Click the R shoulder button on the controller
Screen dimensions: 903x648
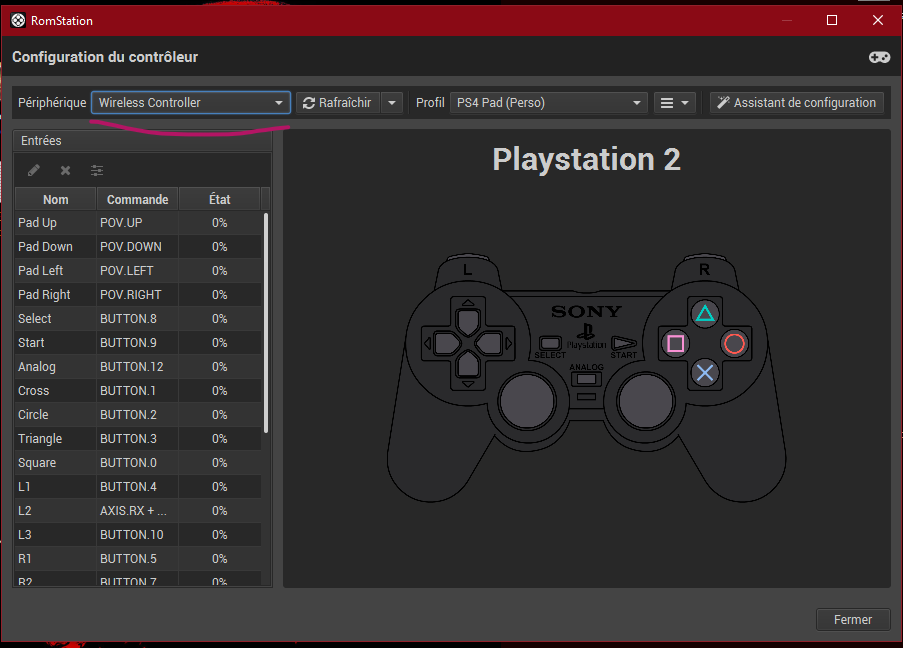tap(704, 270)
